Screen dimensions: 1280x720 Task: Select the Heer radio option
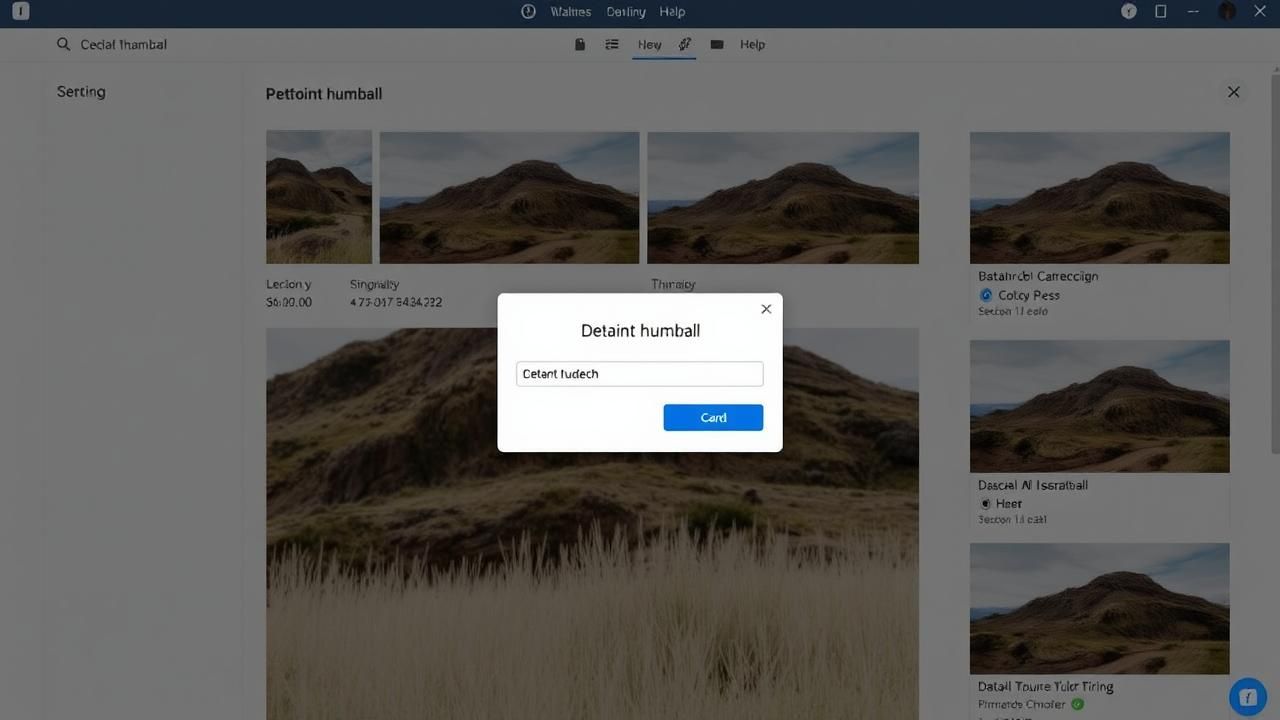pyautogui.click(x=986, y=504)
